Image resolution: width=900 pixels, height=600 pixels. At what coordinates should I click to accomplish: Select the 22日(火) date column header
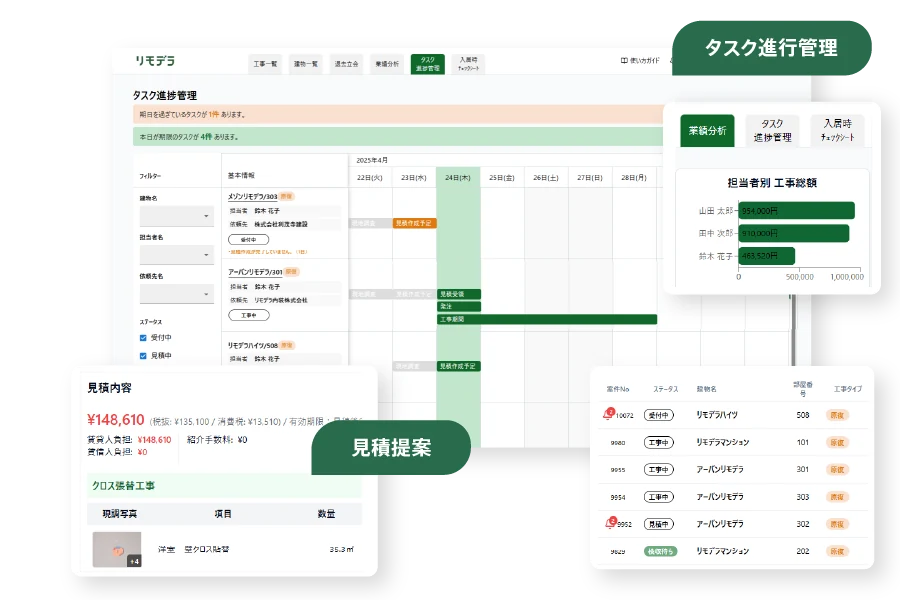[370, 177]
